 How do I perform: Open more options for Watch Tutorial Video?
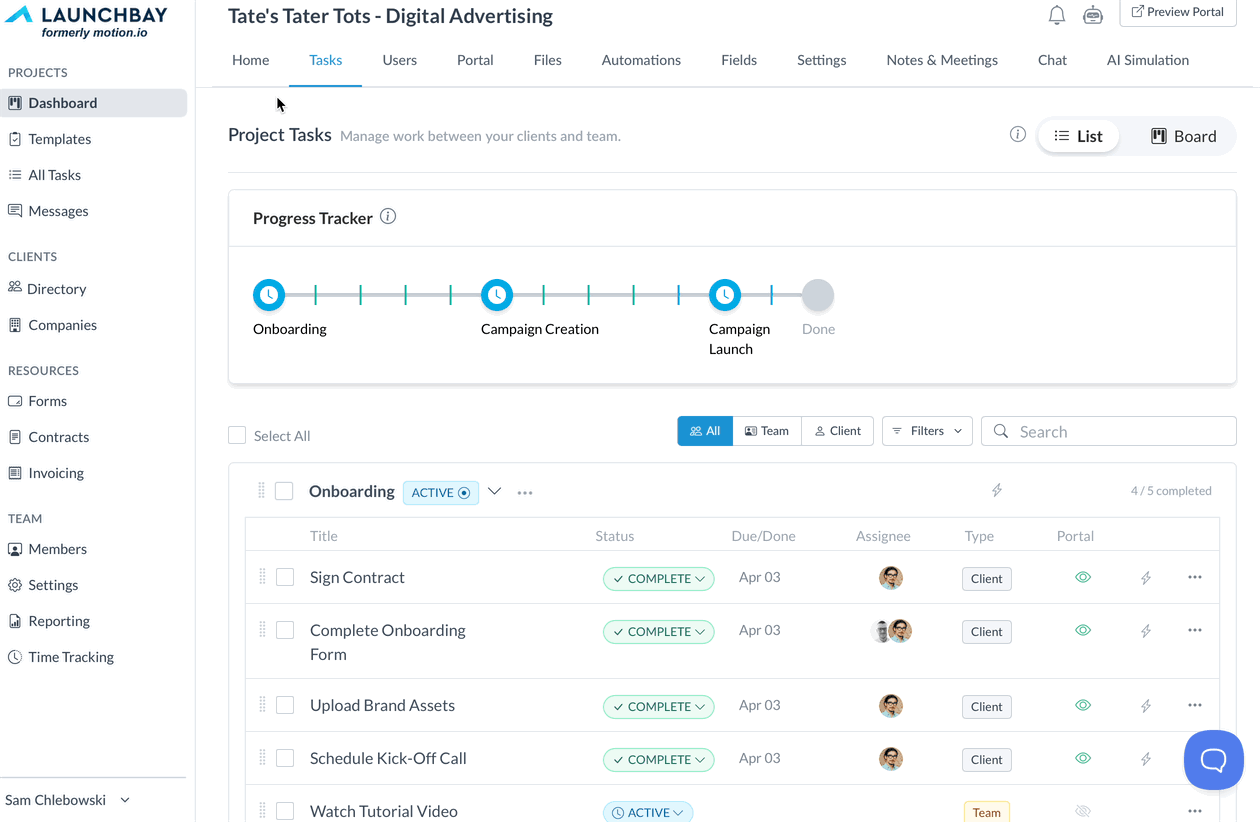[1195, 811]
